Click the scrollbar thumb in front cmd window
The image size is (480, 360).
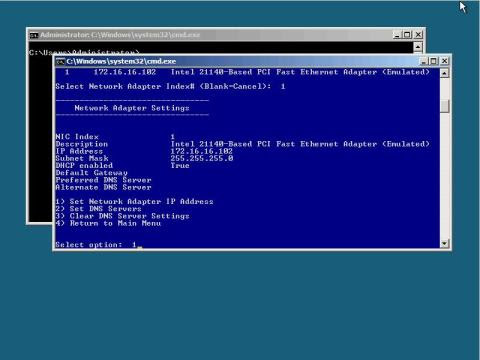pos(444,106)
